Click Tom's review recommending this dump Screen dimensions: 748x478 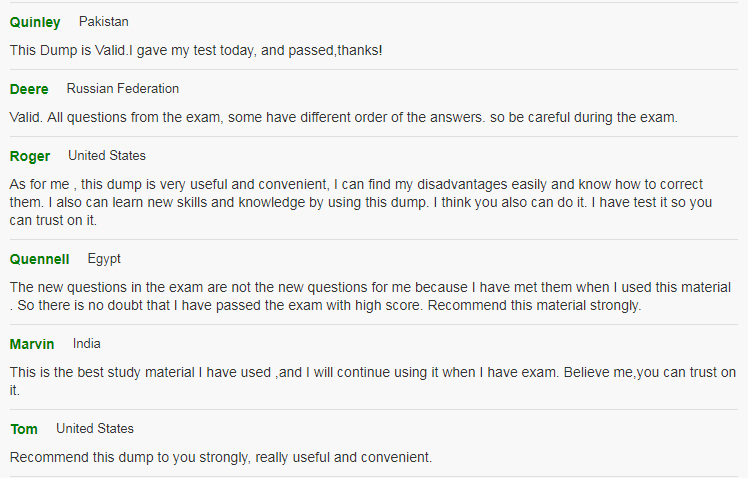tap(221, 457)
